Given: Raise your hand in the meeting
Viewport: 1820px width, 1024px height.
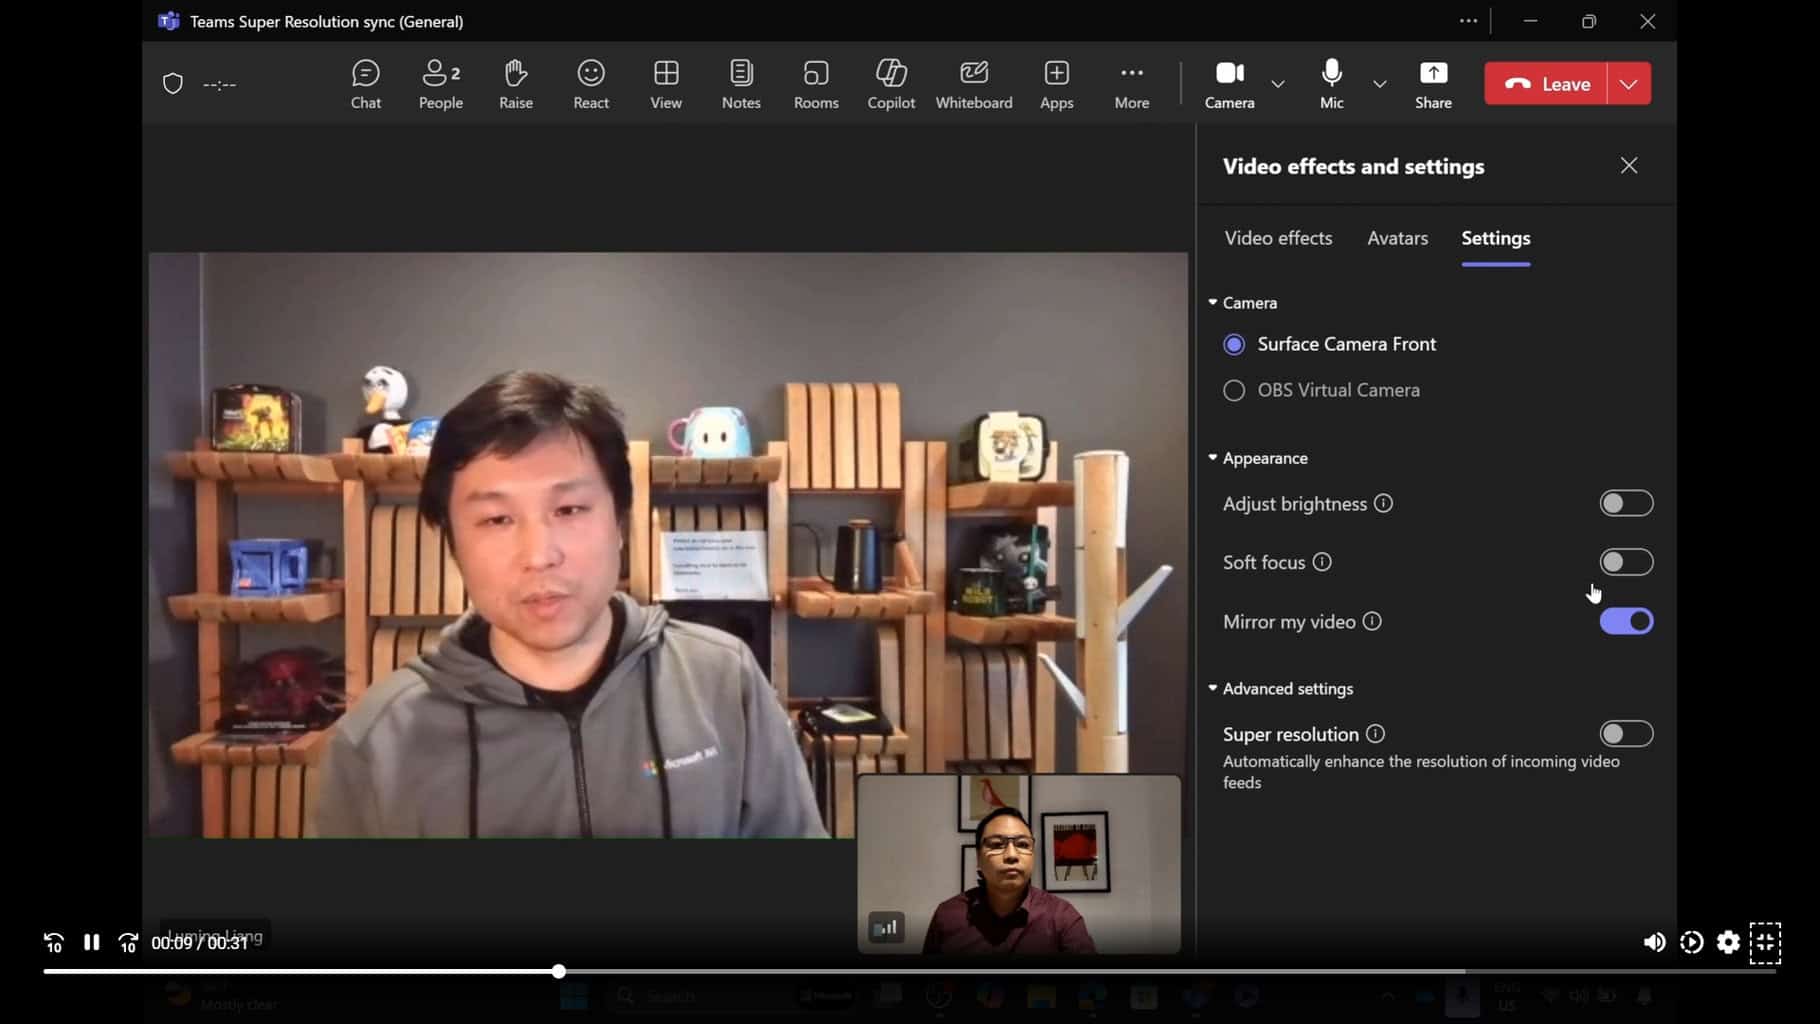Looking at the screenshot, I should click(x=515, y=84).
